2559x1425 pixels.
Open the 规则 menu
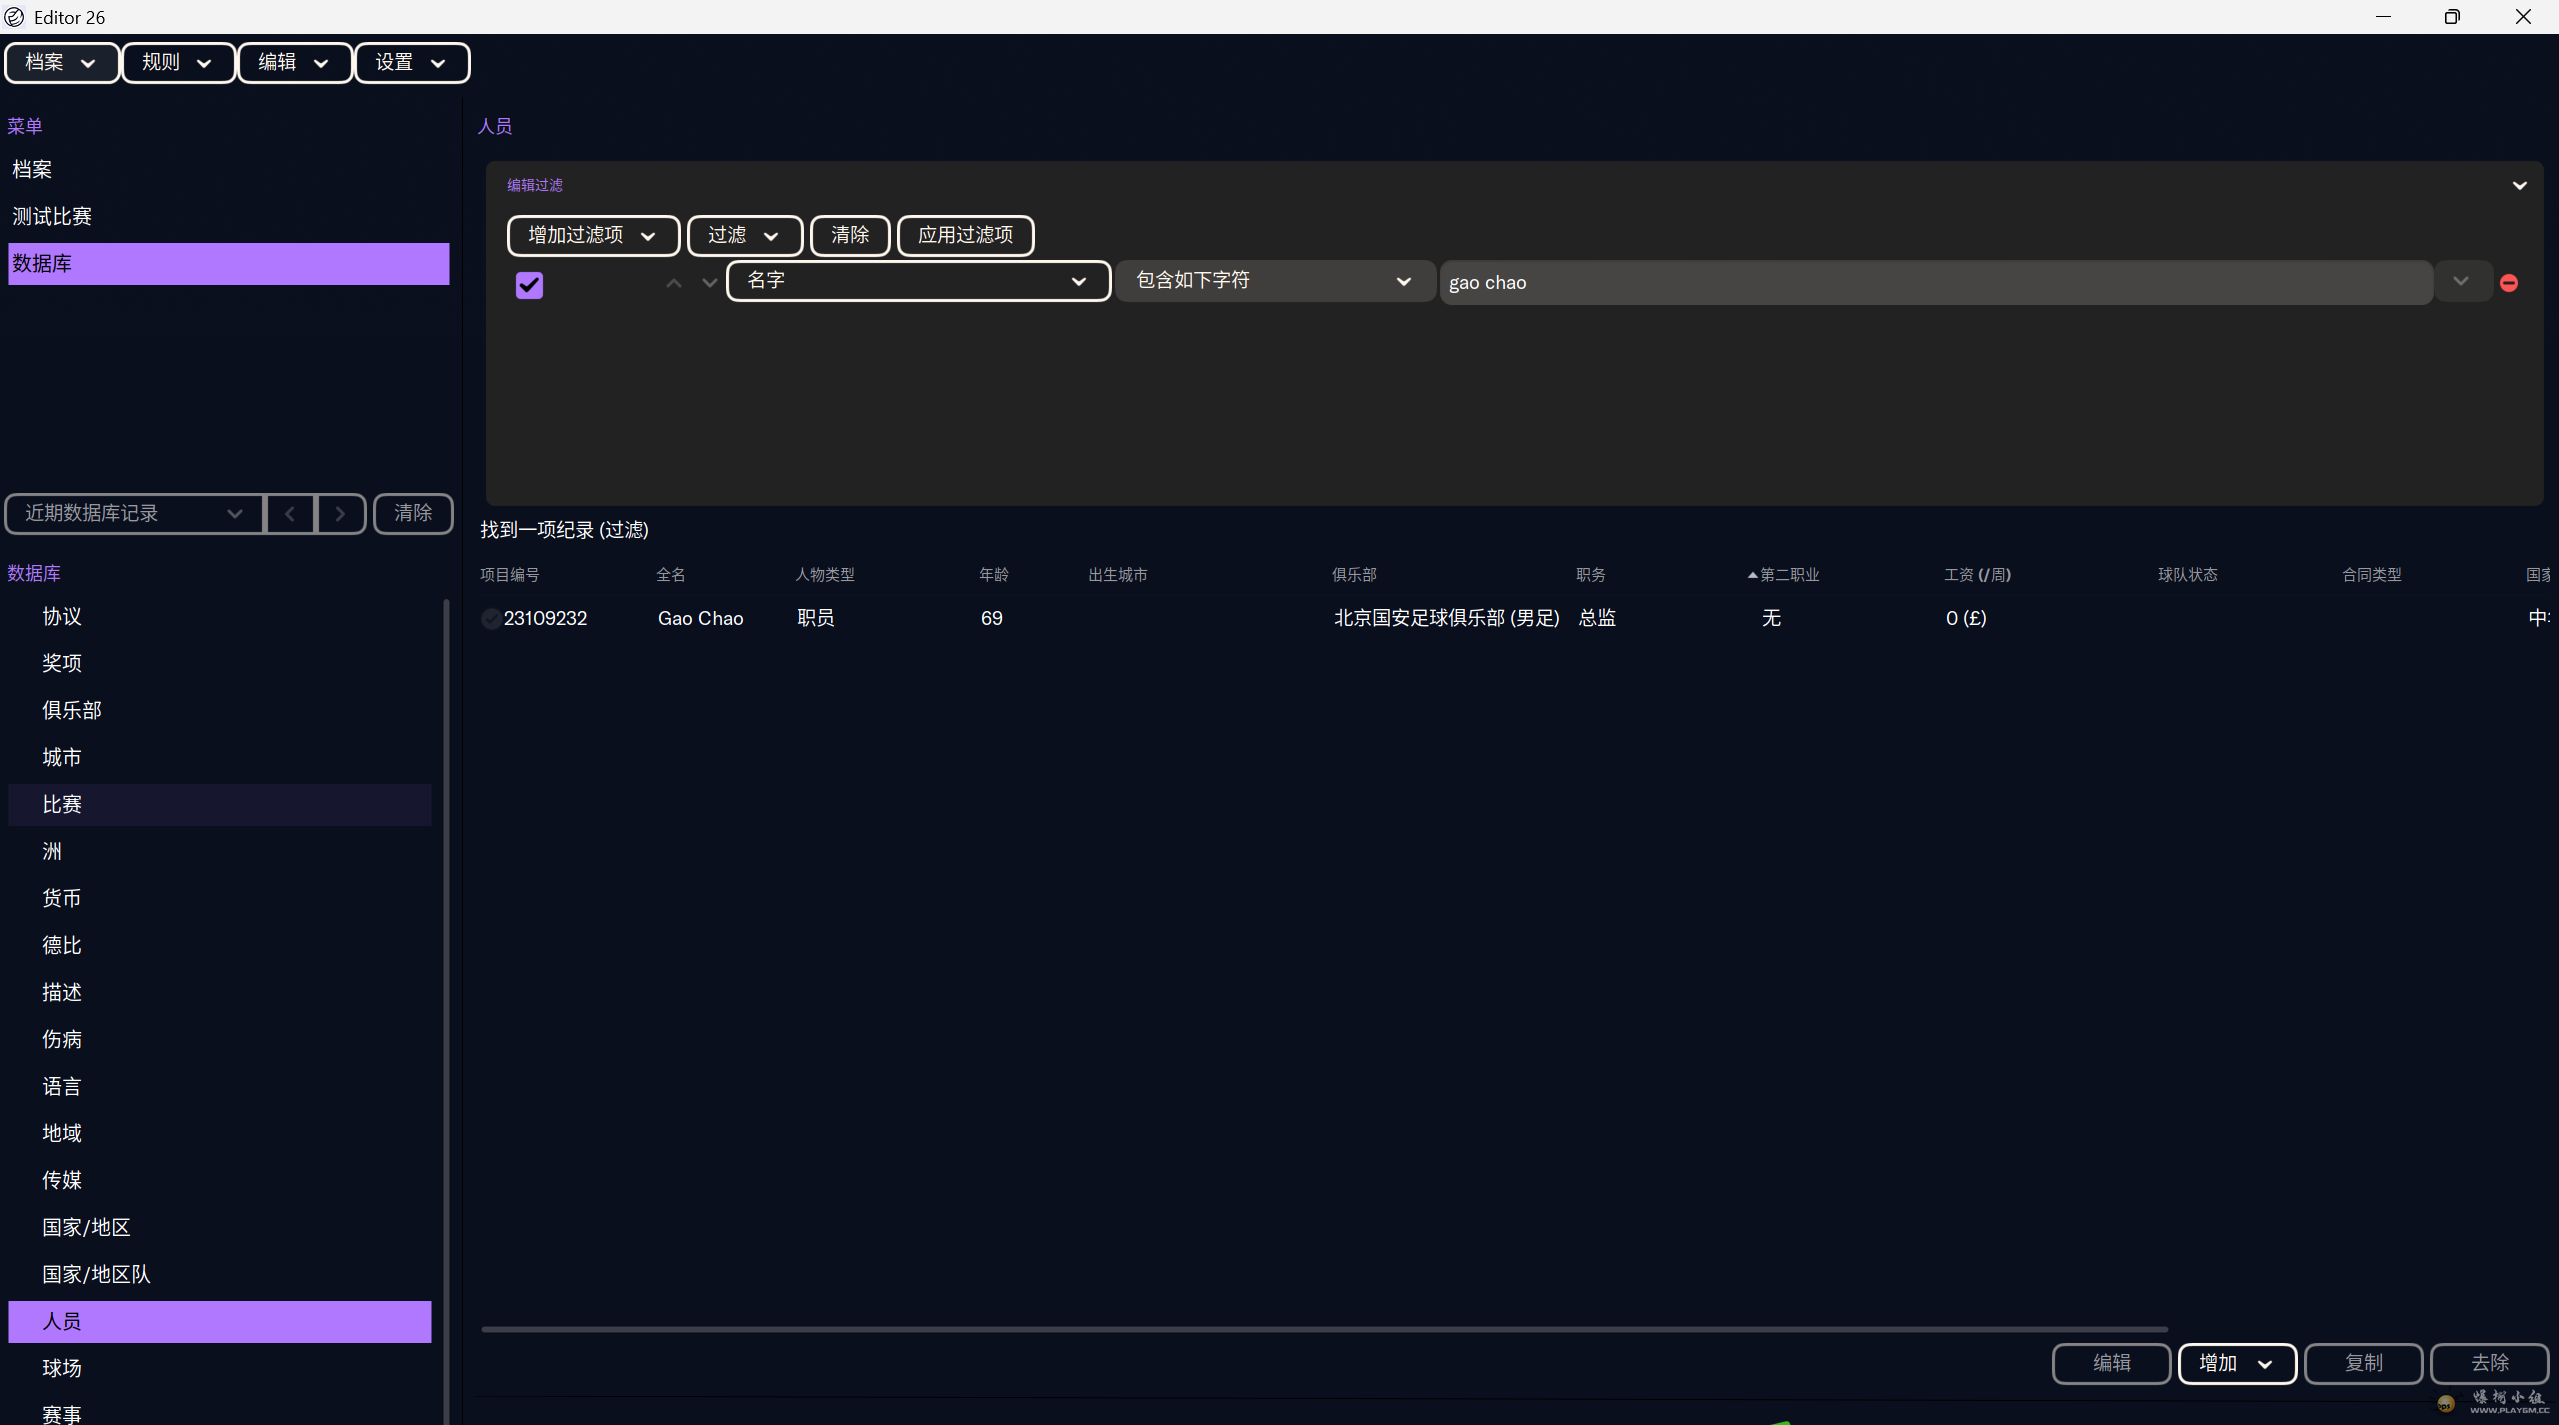point(178,62)
